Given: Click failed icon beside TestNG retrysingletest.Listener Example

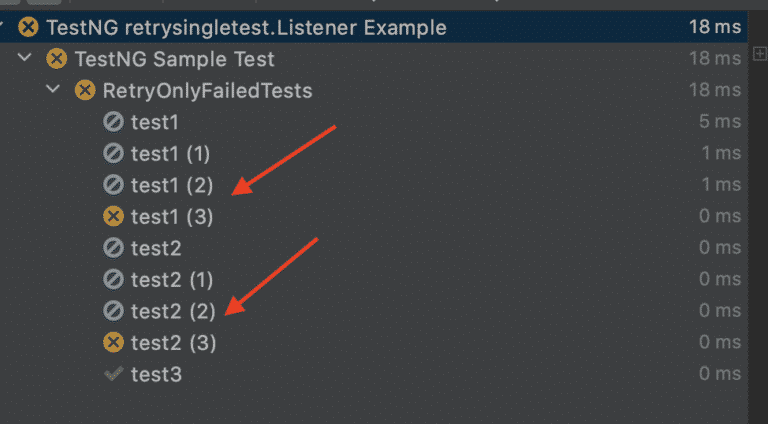Looking at the screenshot, I should click(x=28, y=27).
